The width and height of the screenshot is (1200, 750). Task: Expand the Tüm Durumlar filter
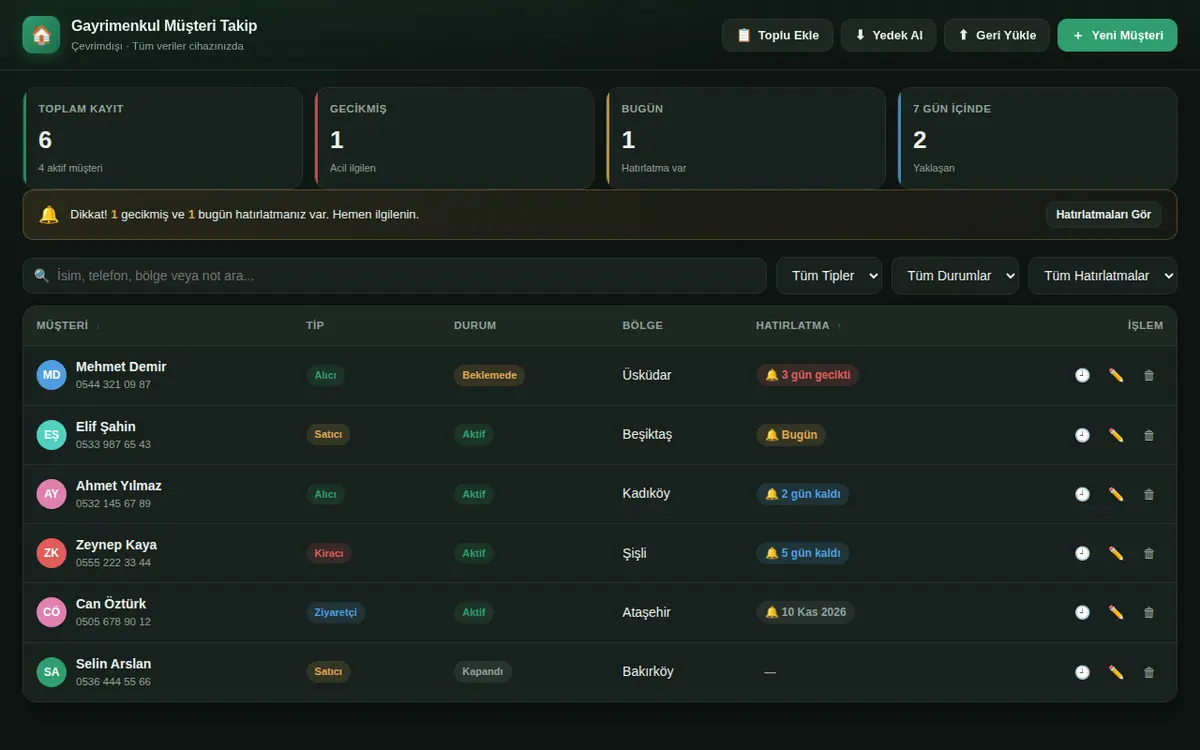click(955, 276)
